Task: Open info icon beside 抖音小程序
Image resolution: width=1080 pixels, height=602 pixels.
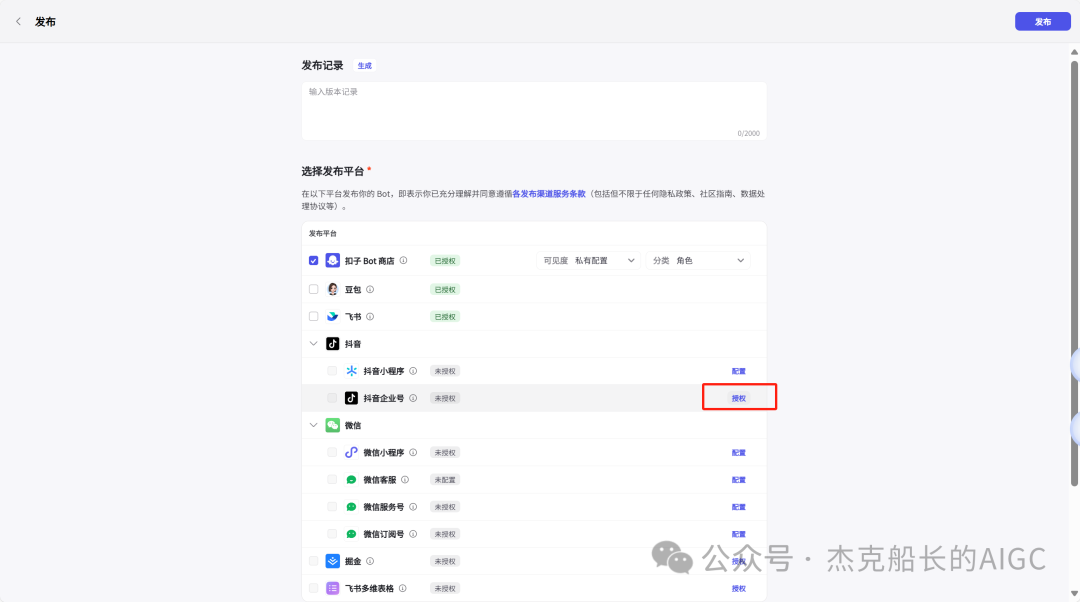Action: [413, 371]
